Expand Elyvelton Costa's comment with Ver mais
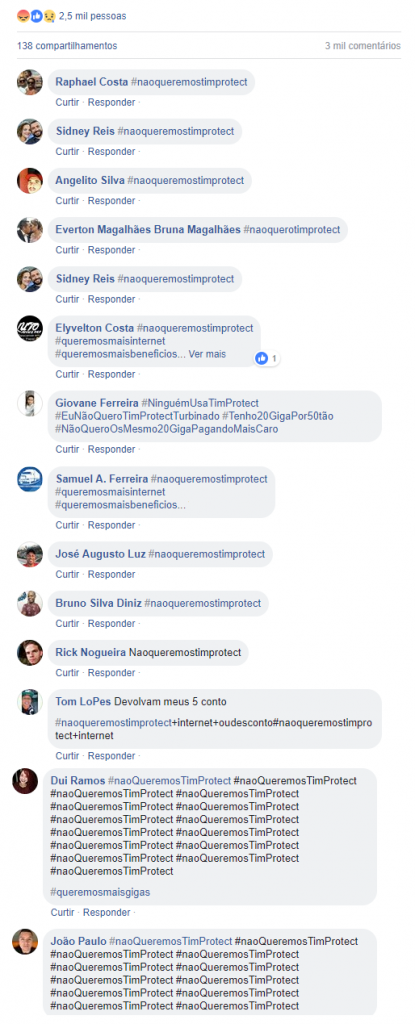 [x=207, y=355]
